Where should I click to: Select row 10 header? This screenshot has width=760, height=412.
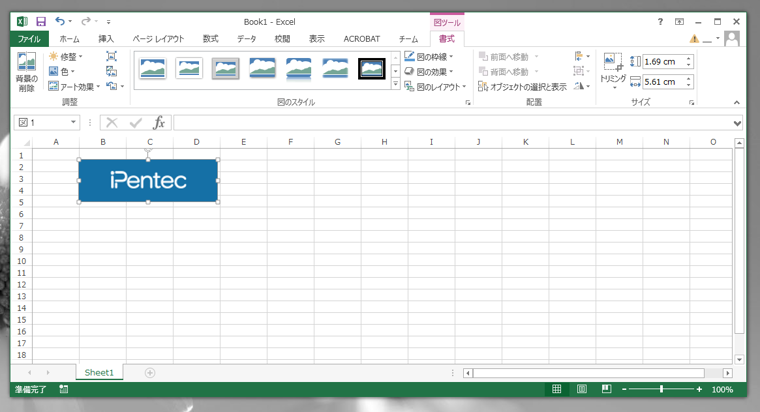21,261
